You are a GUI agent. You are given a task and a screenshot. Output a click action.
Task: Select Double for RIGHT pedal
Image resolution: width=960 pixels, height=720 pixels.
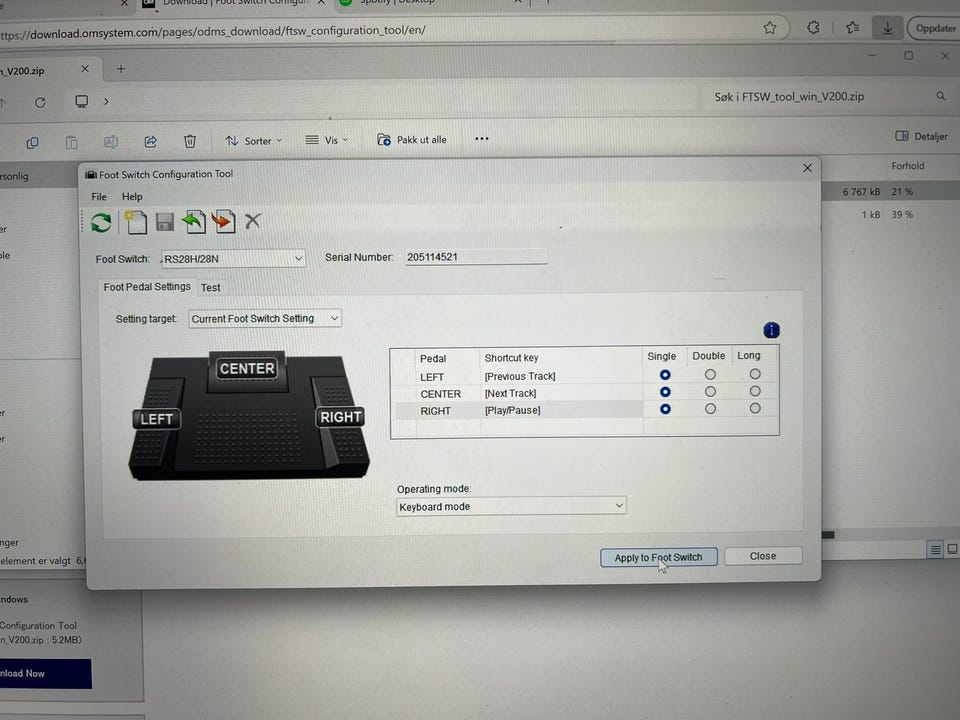tap(710, 408)
